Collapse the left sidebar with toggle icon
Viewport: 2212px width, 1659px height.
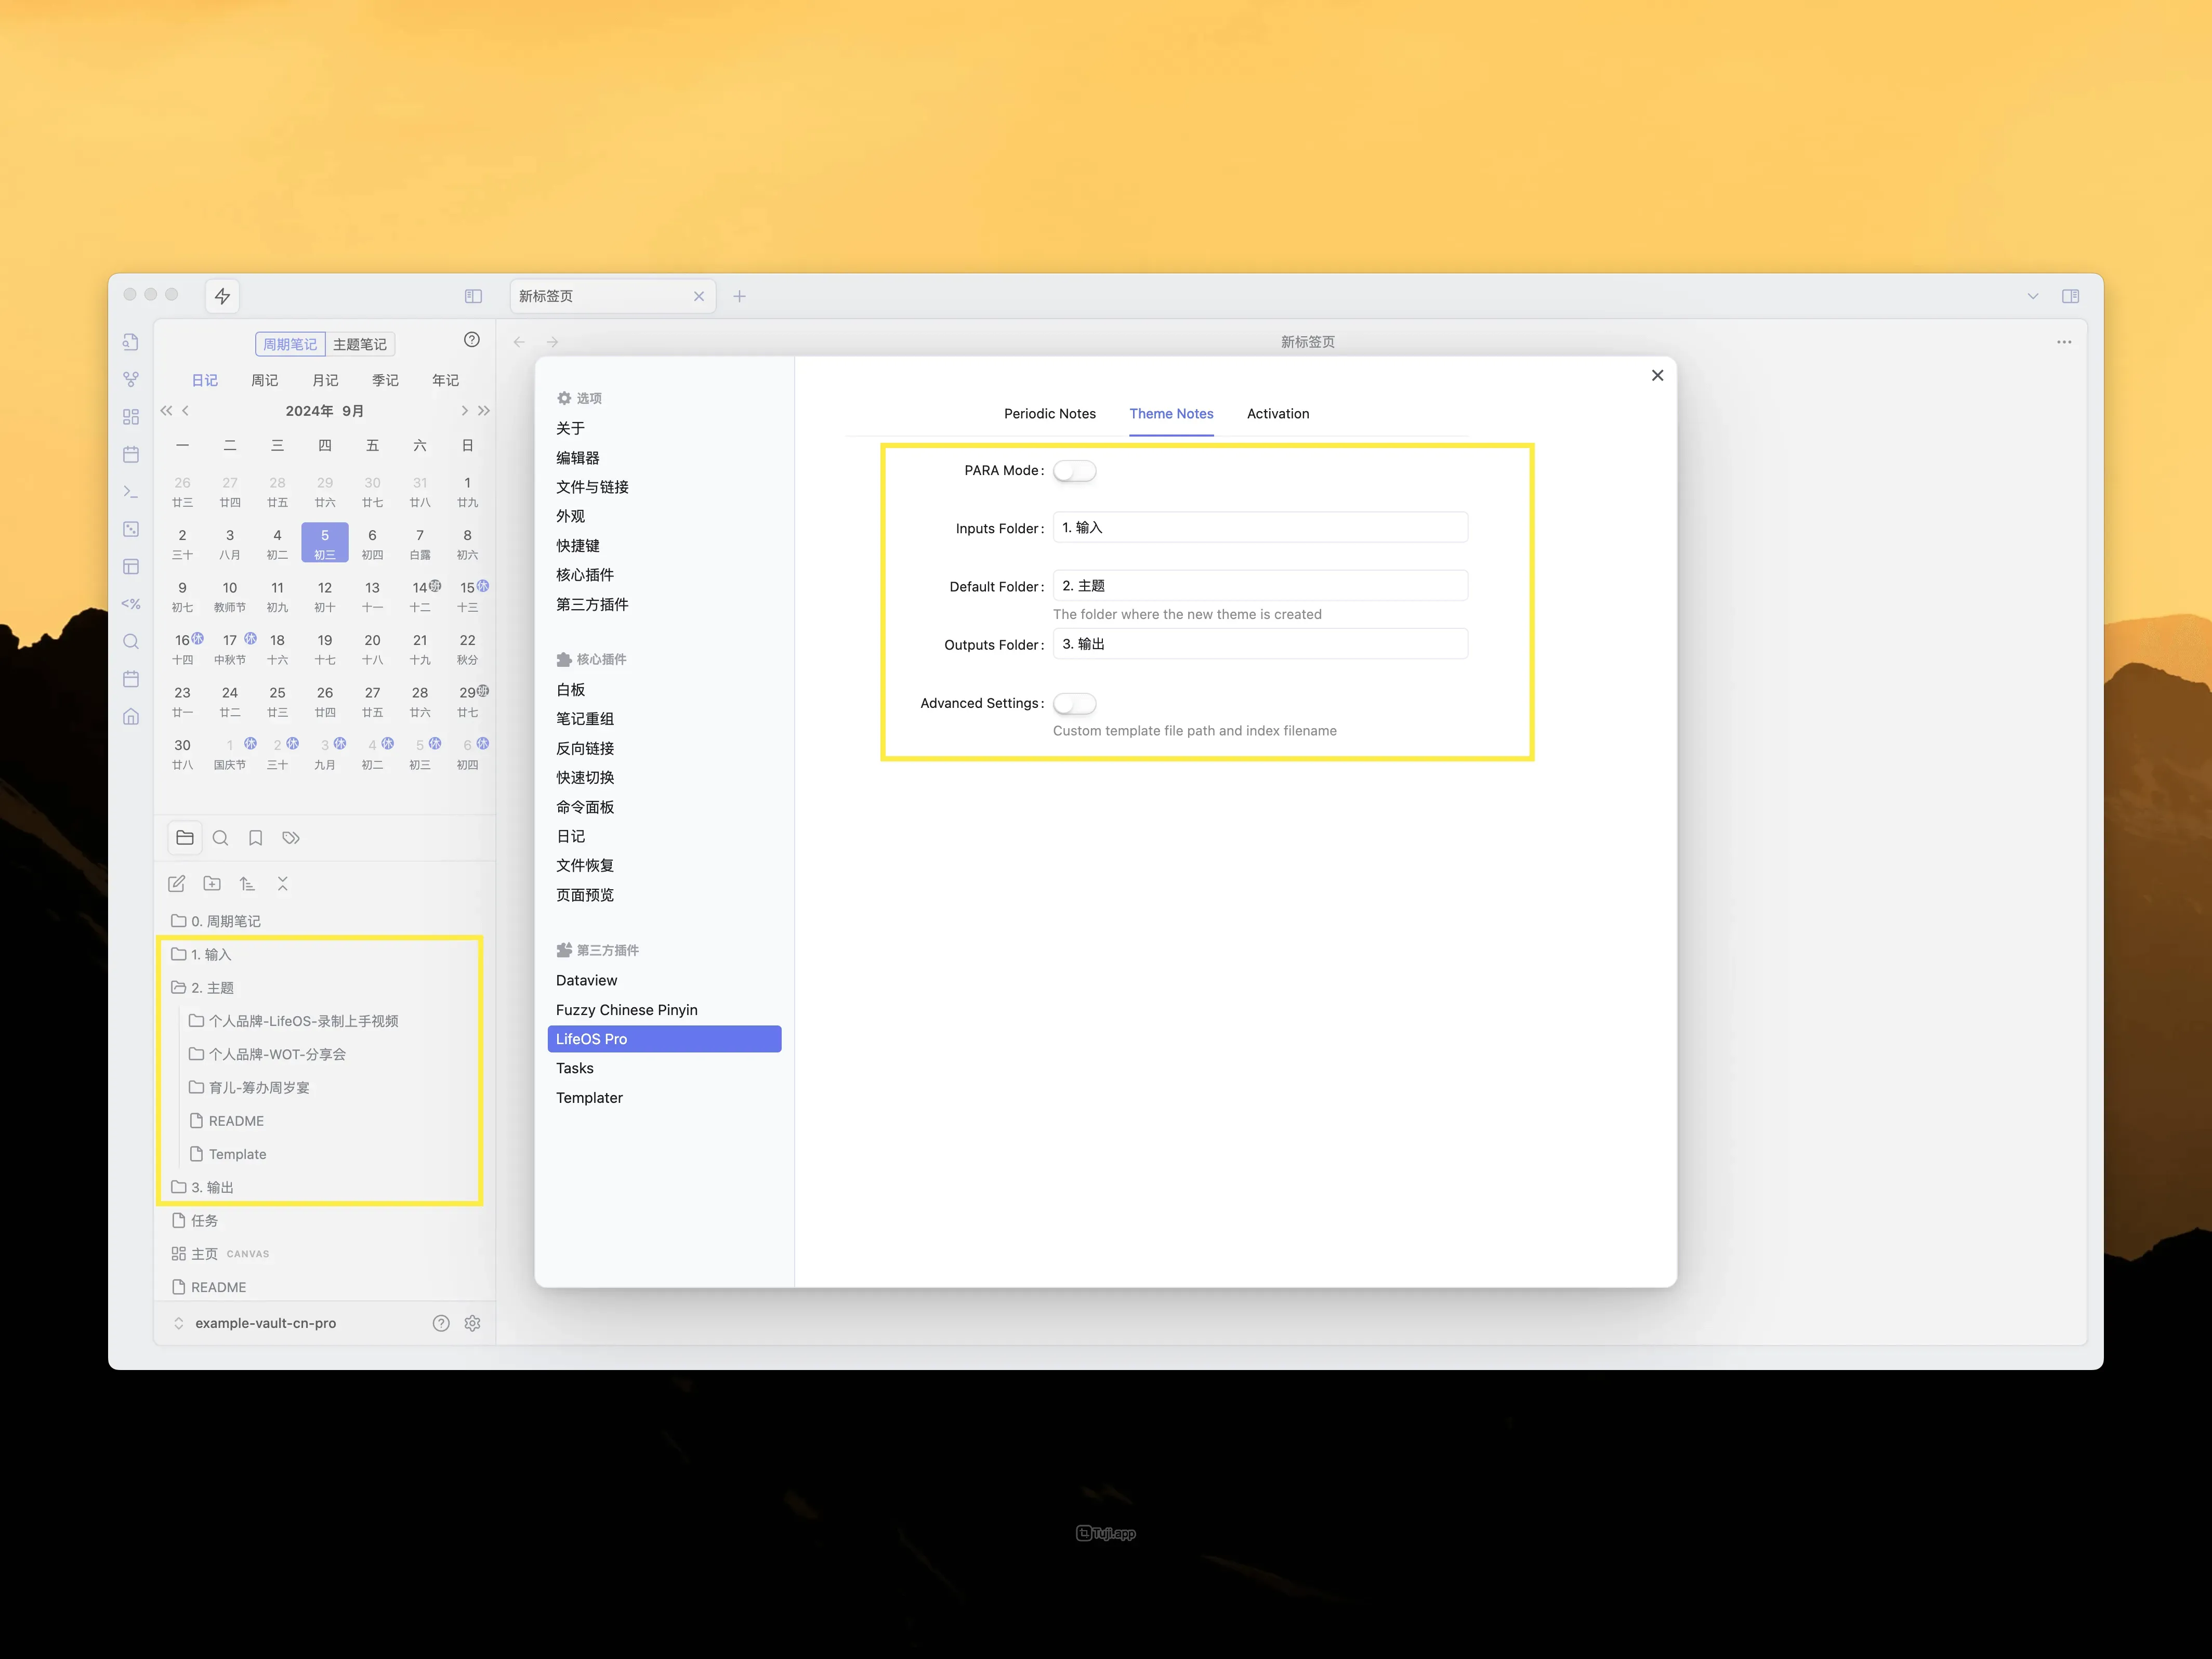tap(473, 296)
